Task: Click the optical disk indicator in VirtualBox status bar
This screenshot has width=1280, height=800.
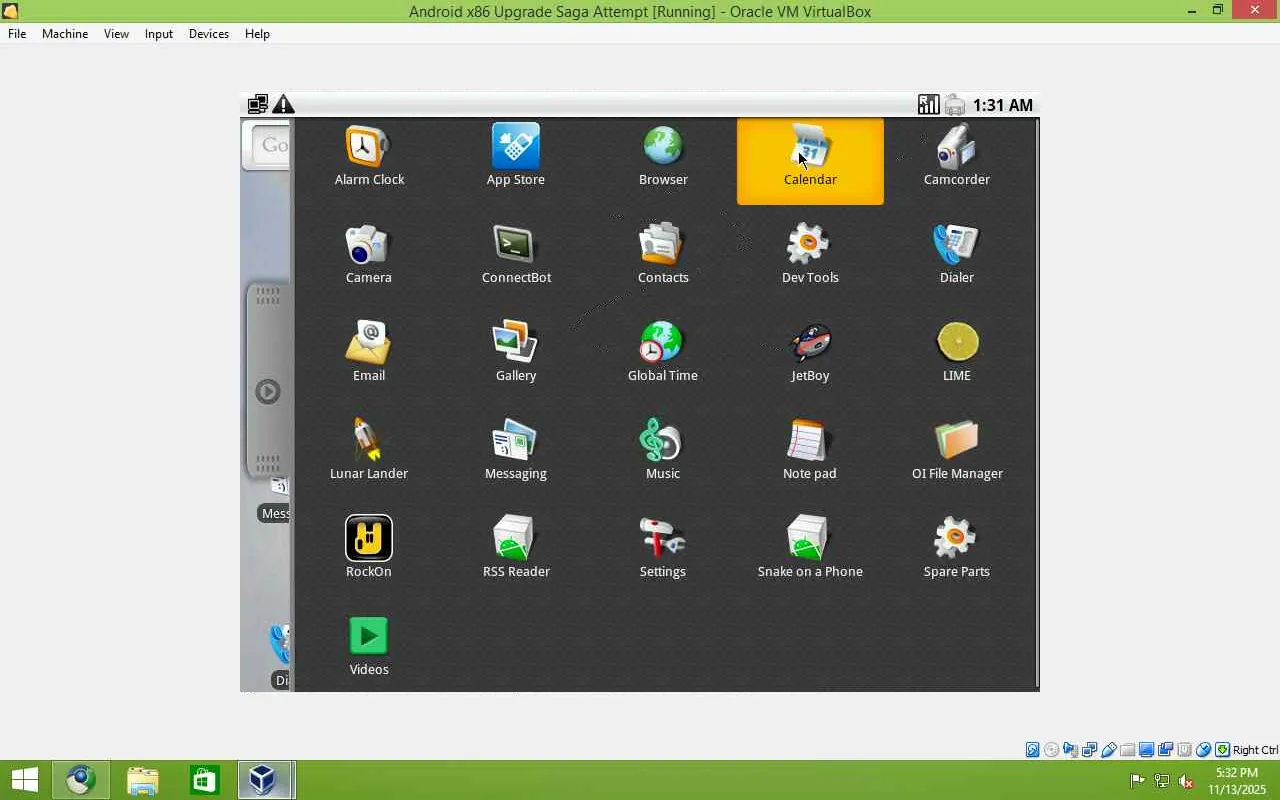Action: (x=1051, y=750)
